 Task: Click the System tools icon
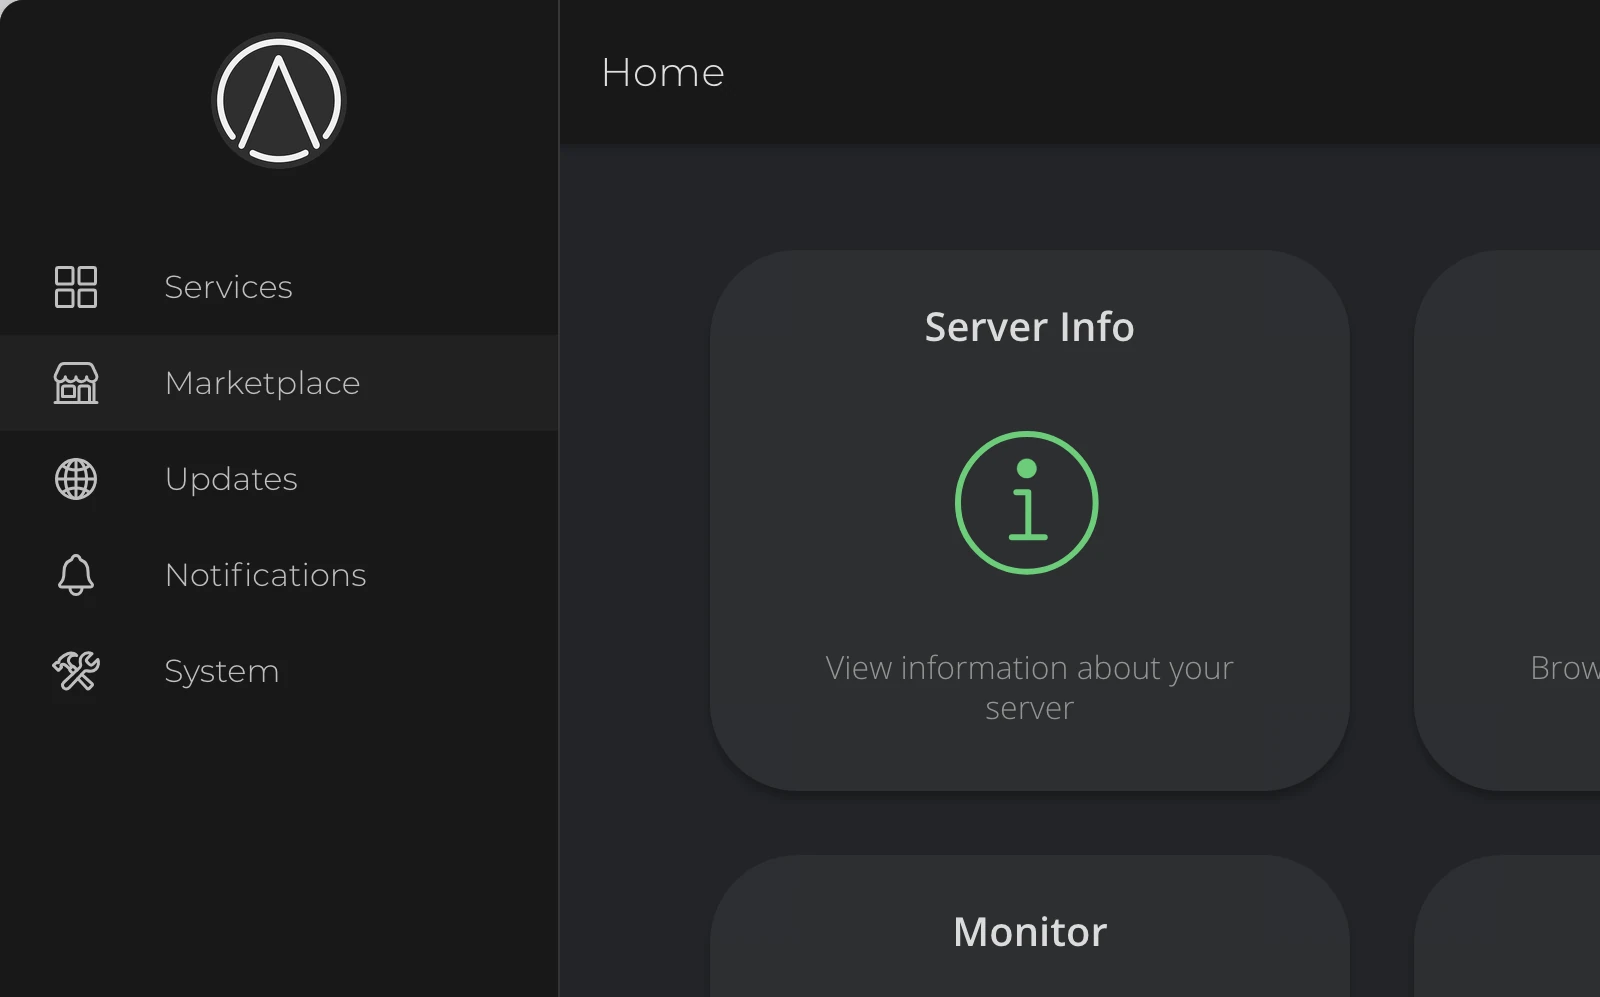[x=75, y=671]
